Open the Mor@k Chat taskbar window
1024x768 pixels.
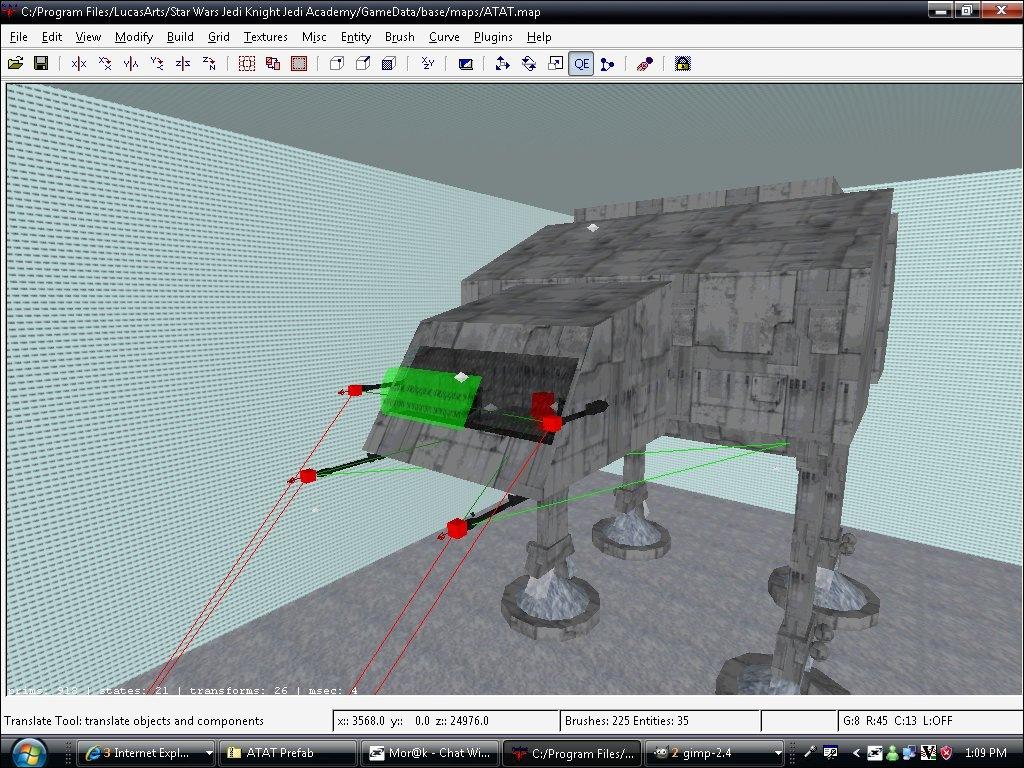point(429,753)
